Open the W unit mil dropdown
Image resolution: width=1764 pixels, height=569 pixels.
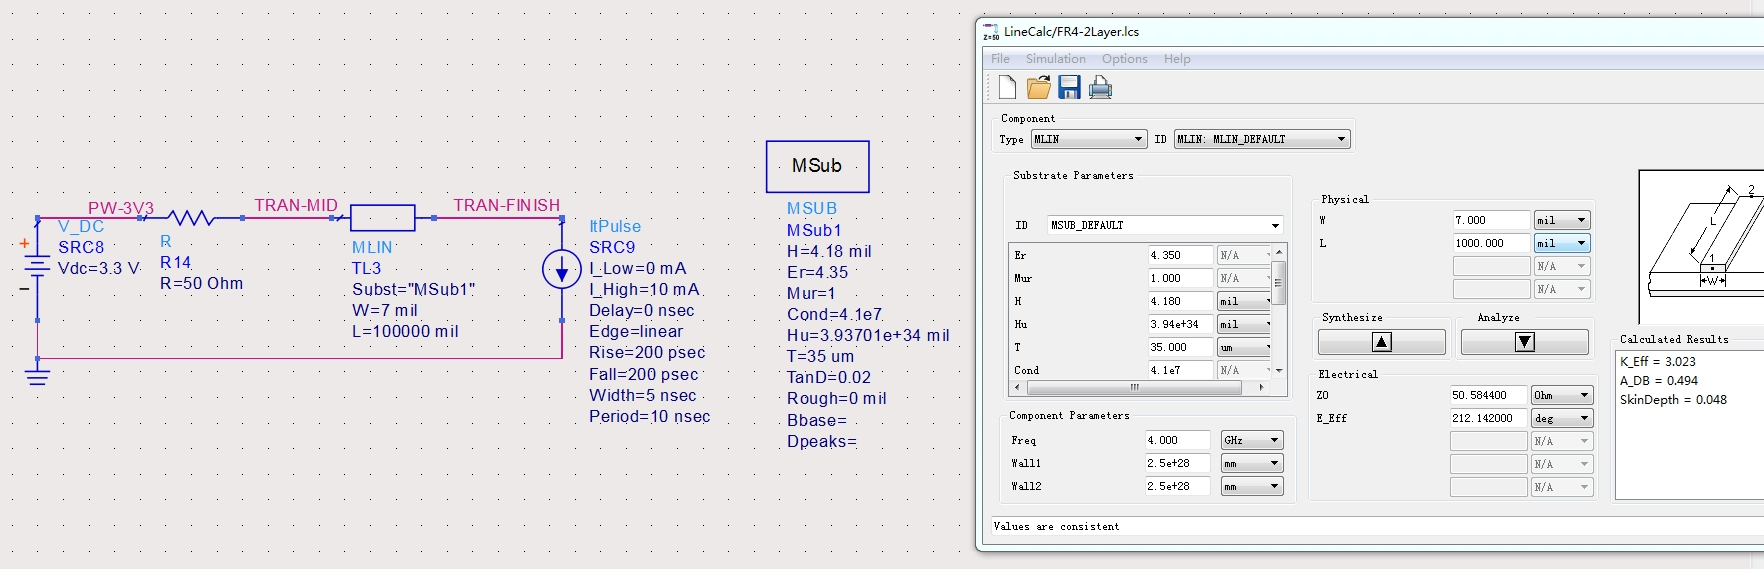point(1562,220)
